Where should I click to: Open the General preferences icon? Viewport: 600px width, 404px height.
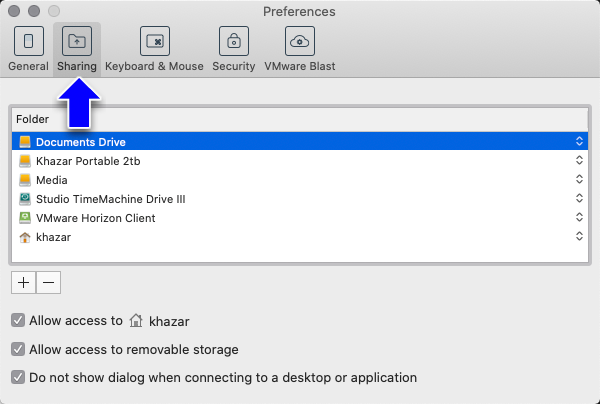click(x=29, y=41)
